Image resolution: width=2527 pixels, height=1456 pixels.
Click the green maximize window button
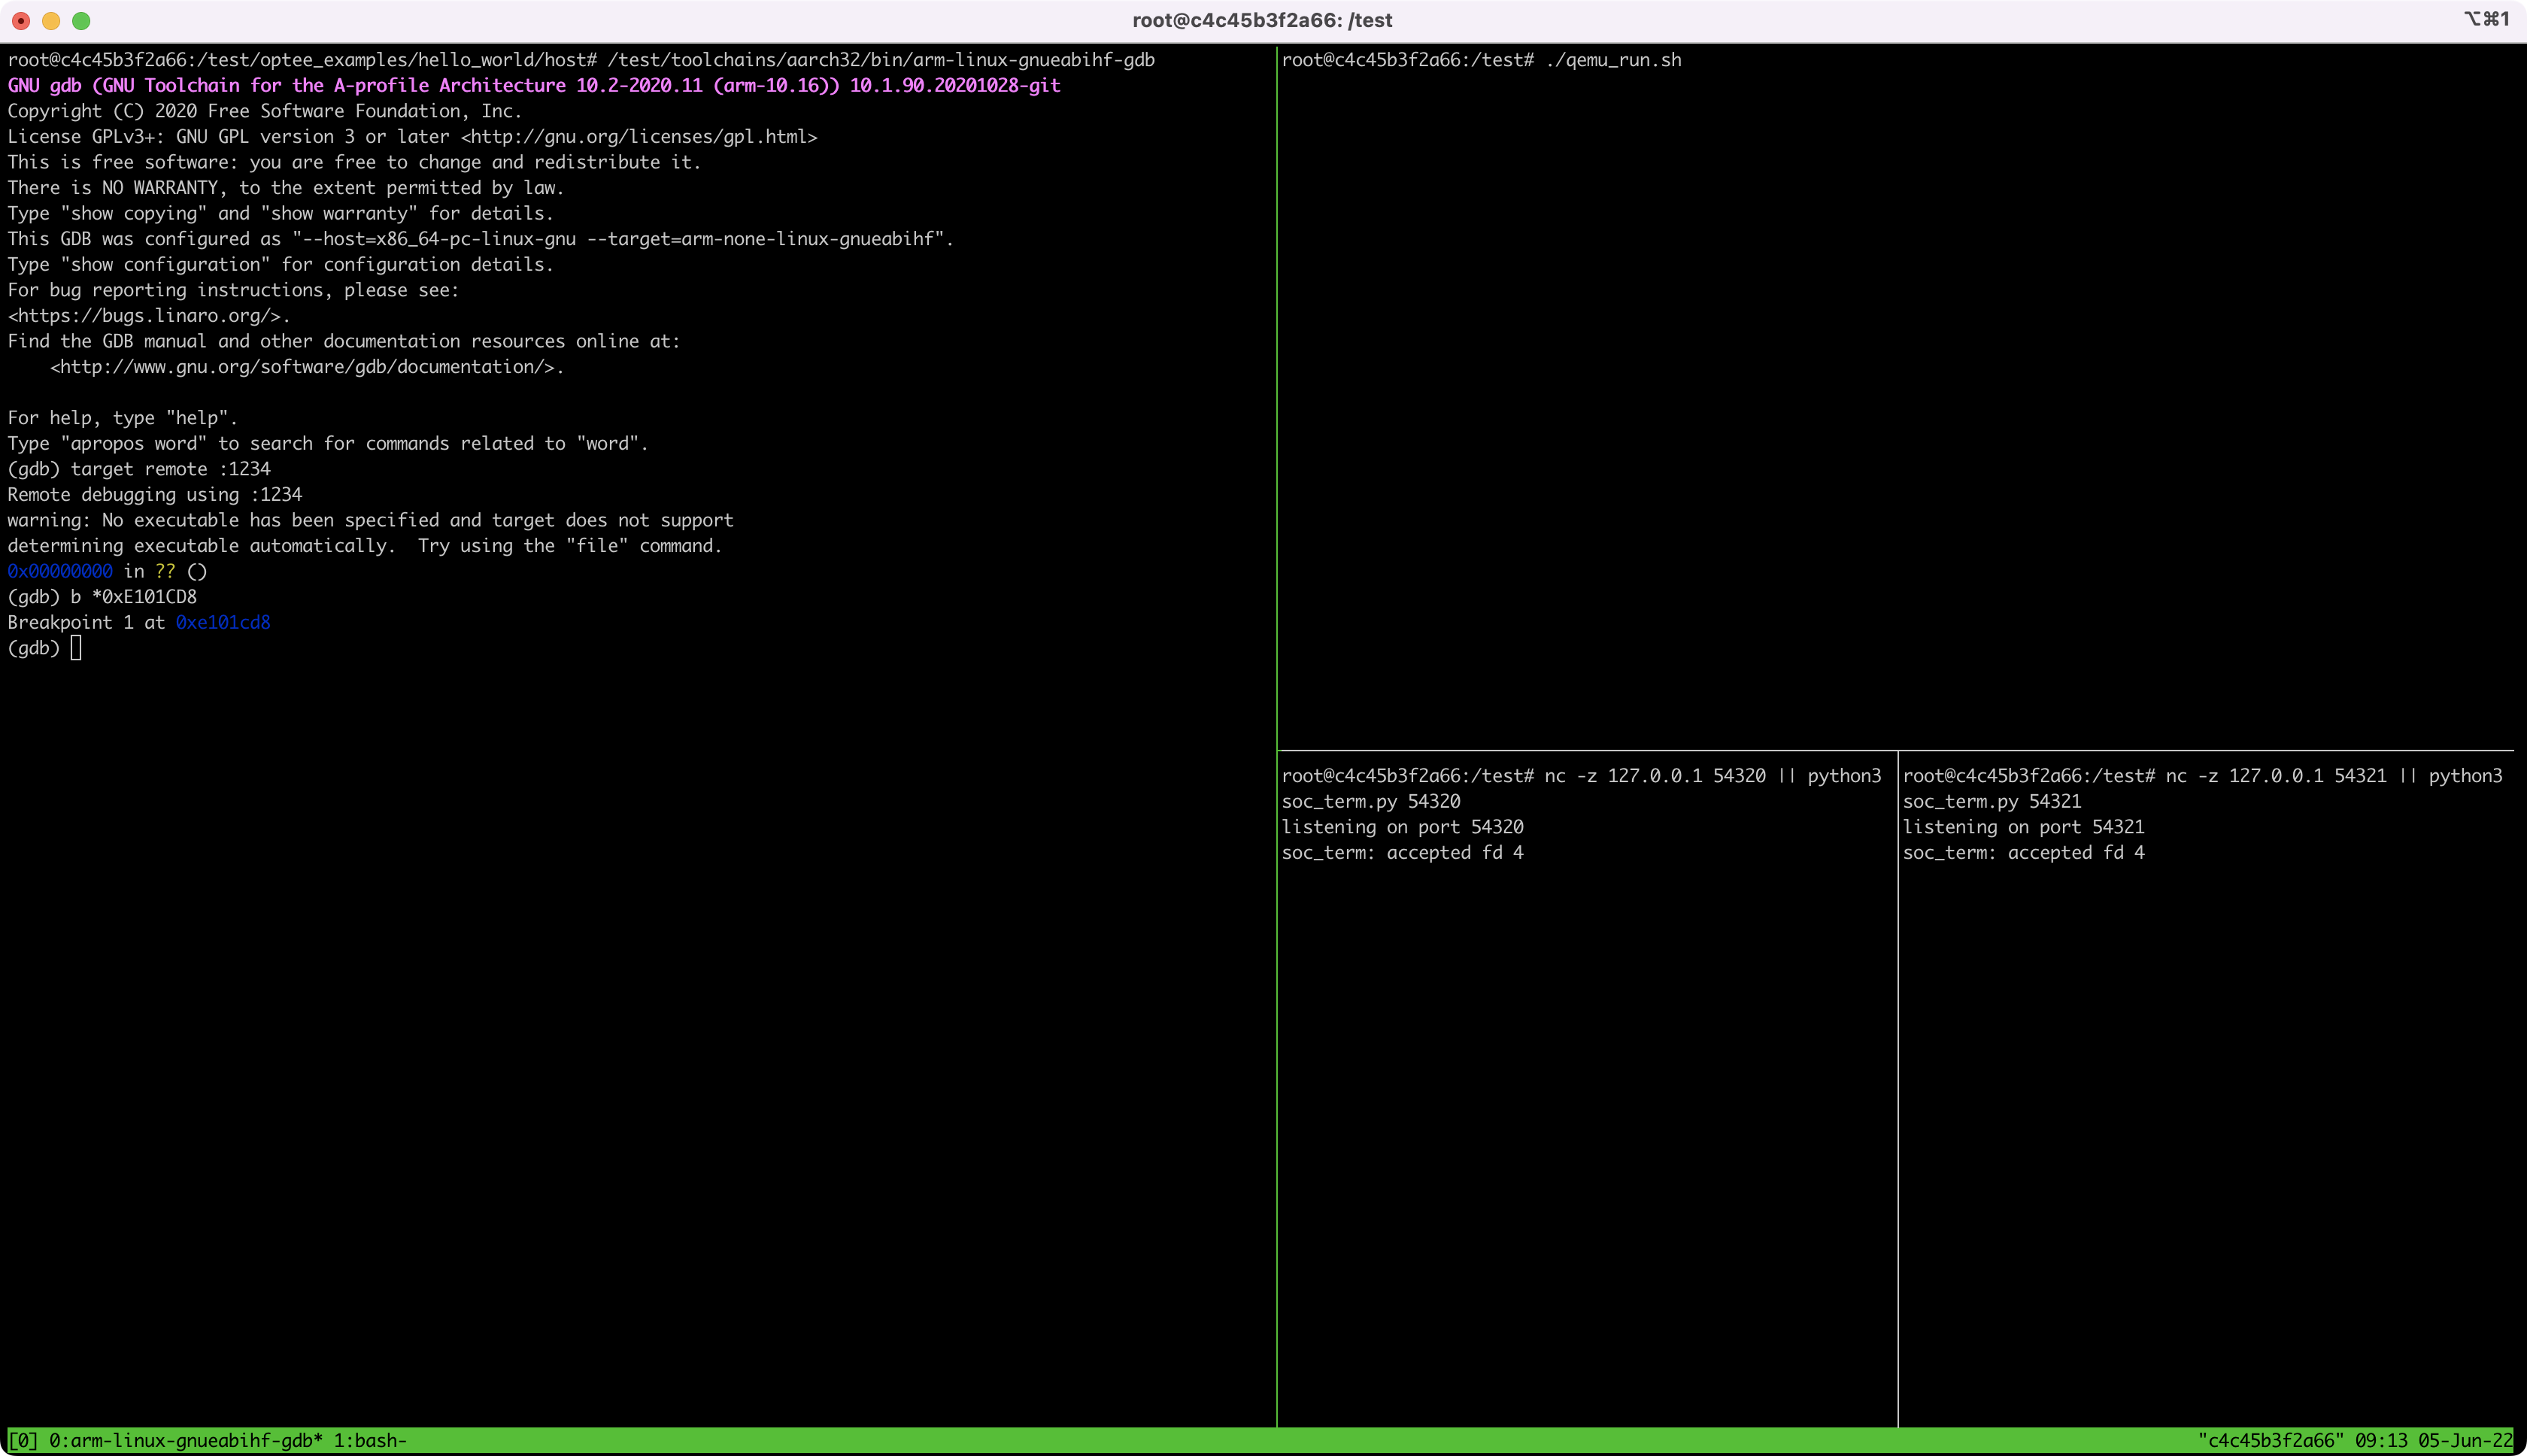pyautogui.click(x=82, y=20)
